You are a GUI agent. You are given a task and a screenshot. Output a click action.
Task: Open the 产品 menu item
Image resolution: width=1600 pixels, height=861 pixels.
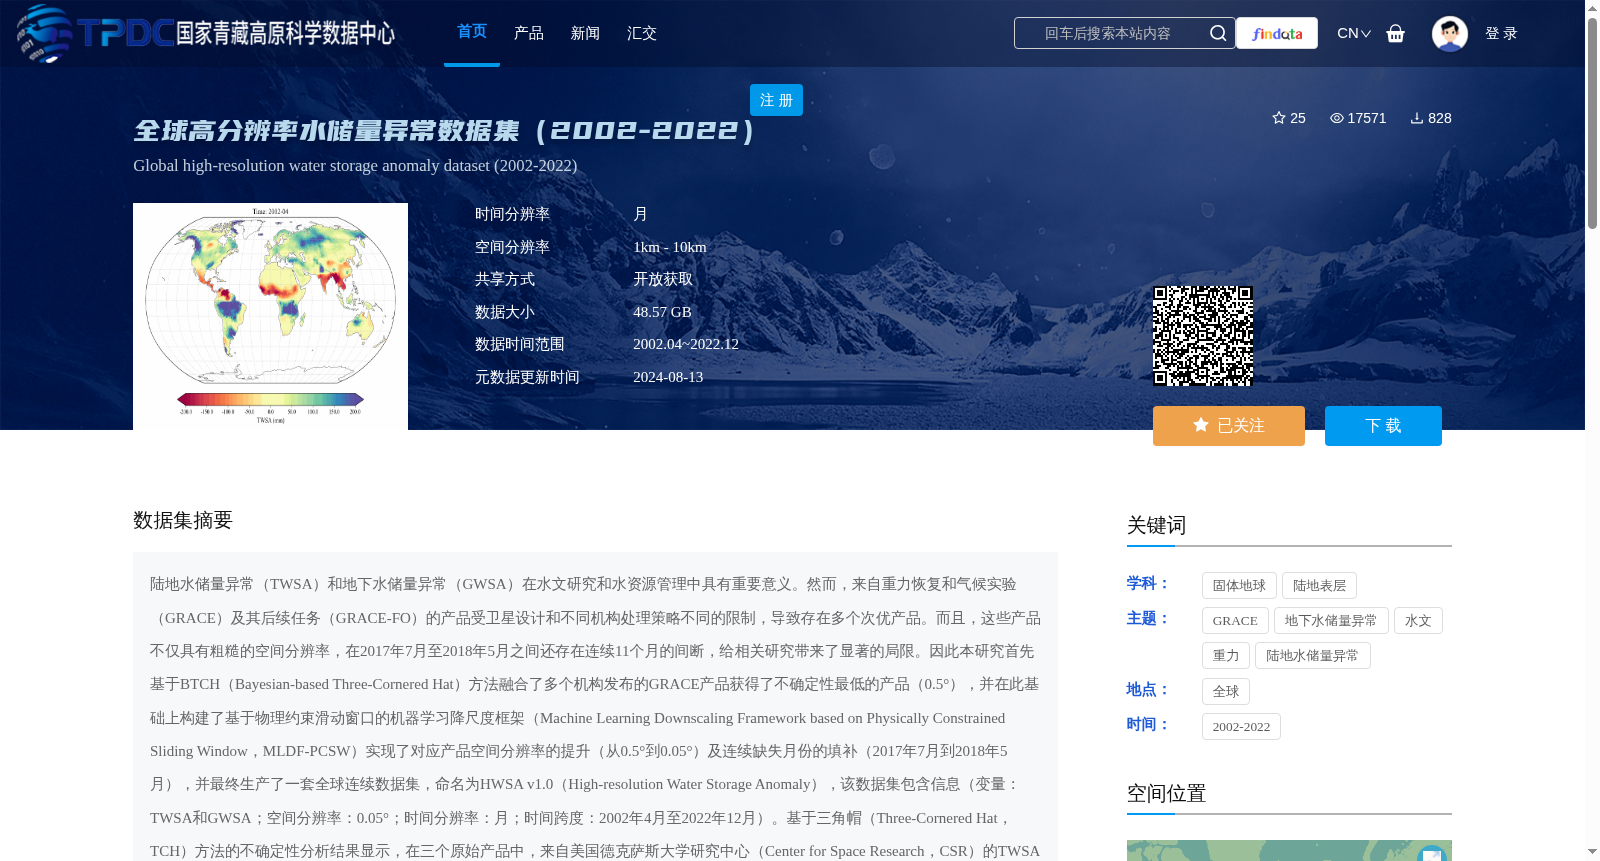click(529, 33)
